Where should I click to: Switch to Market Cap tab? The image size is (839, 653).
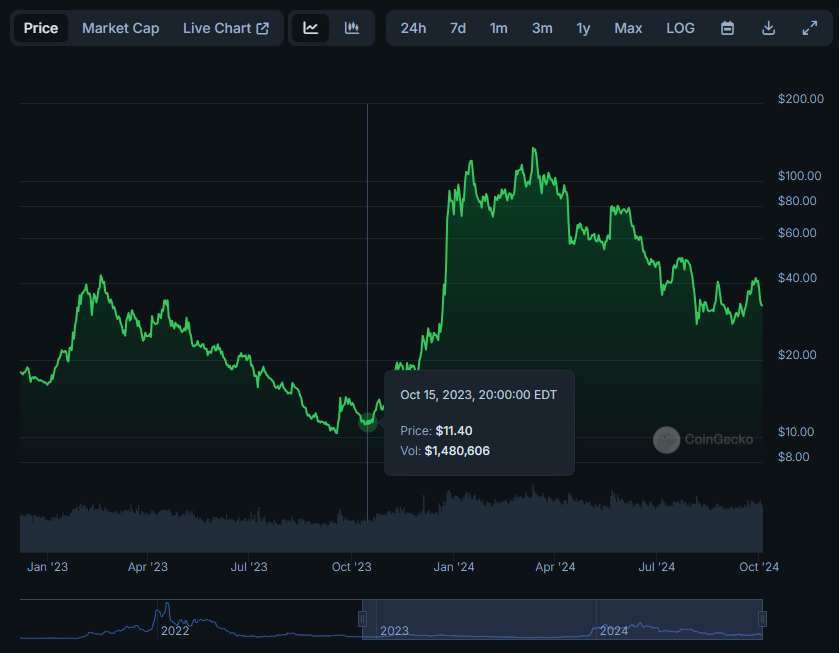[x=120, y=28]
